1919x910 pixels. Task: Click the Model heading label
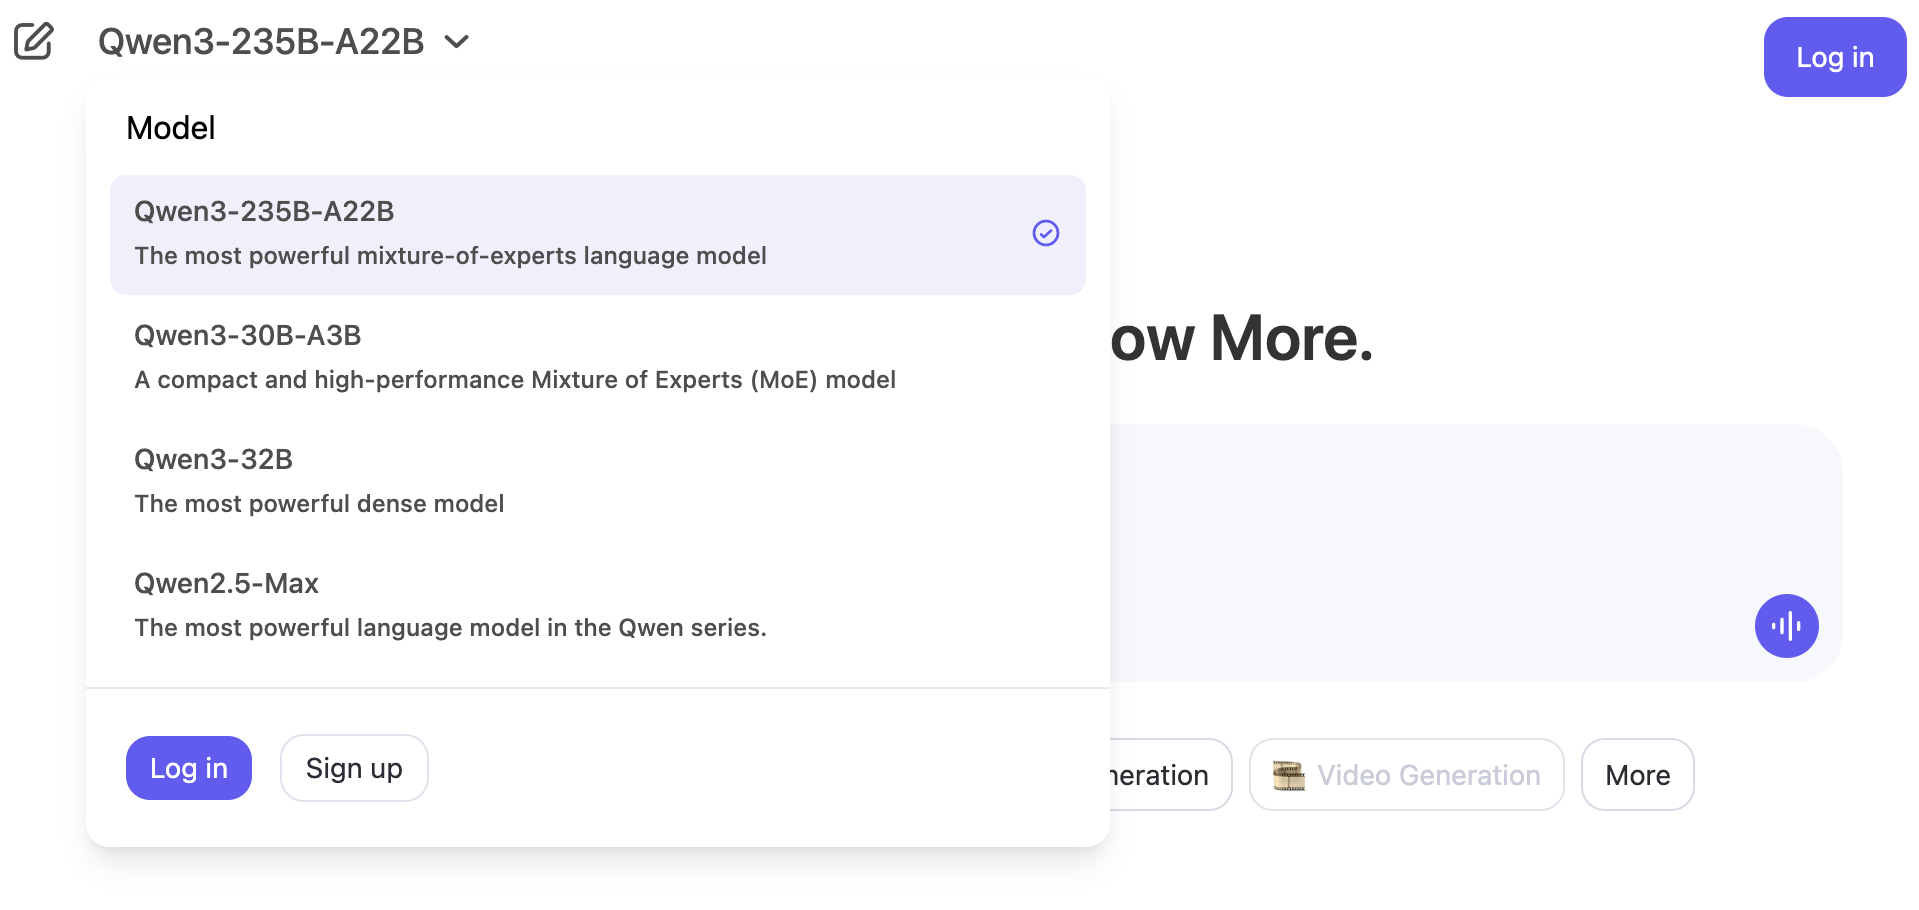[171, 128]
